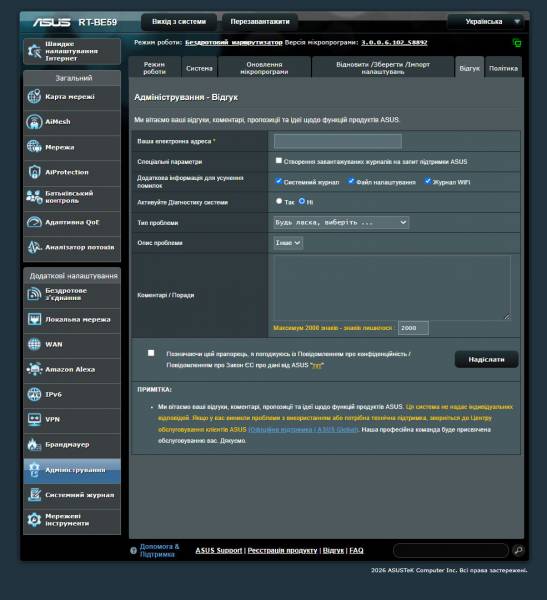The width and height of the screenshot is (547, 600).
Task: Enable ASUS support downloadable logs checkbox
Action: click(x=279, y=161)
